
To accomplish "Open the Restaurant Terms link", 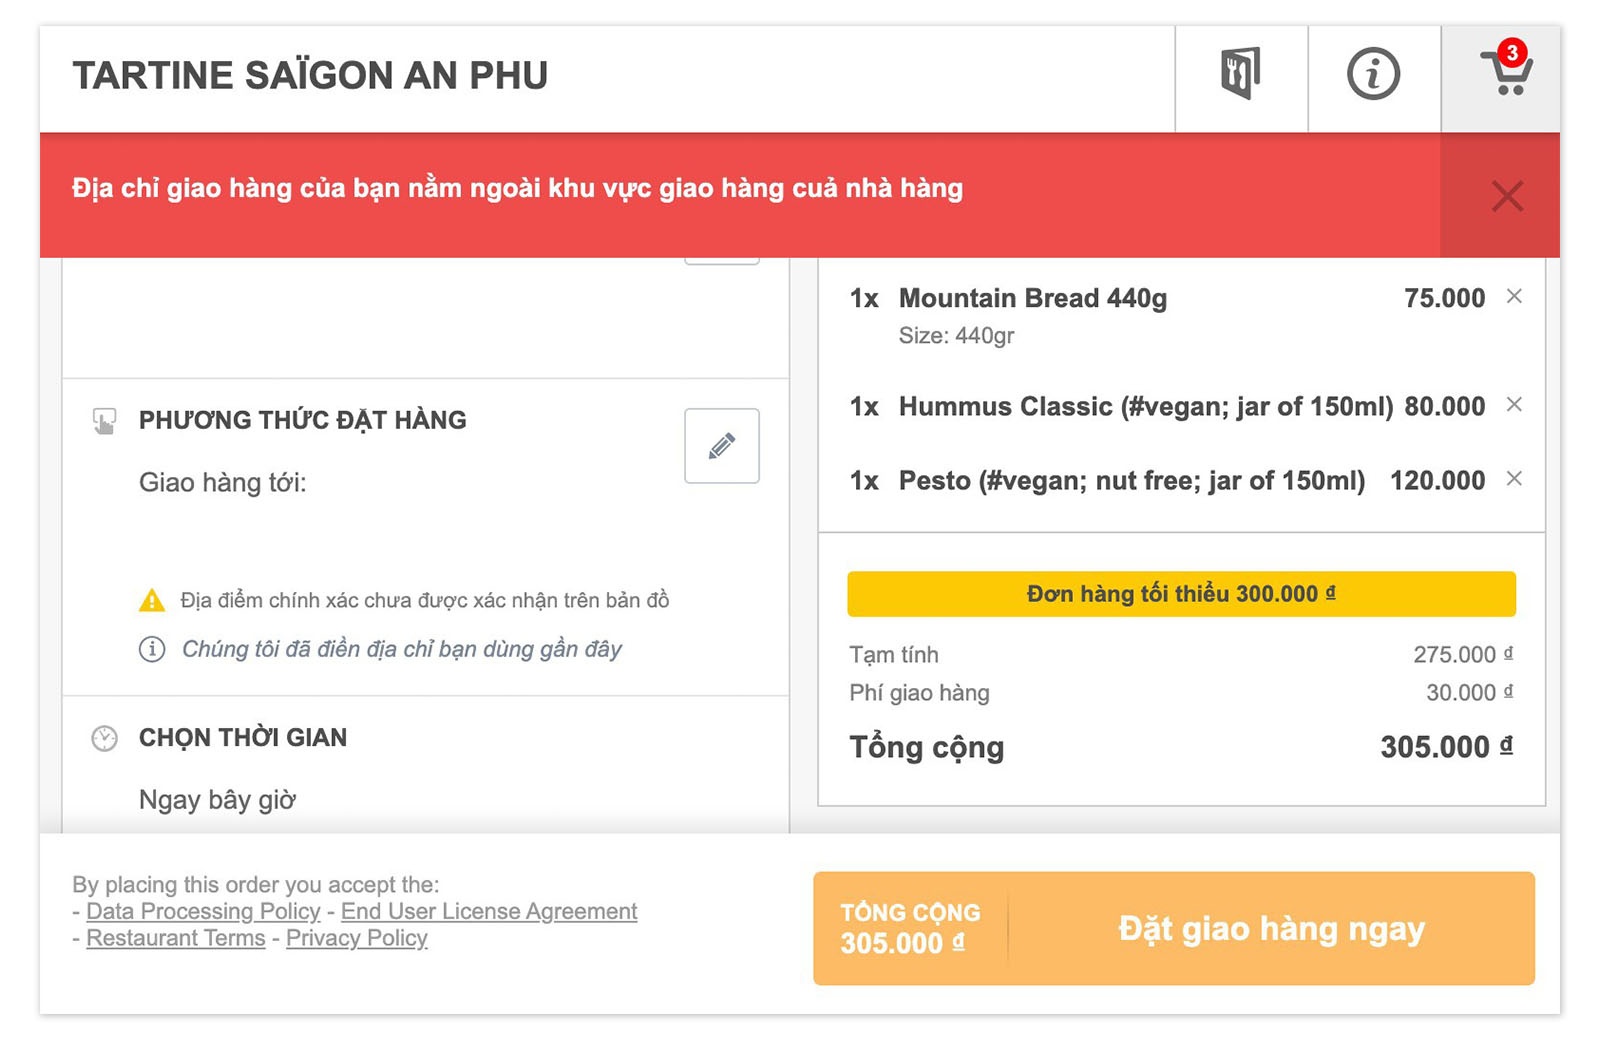I will click(176, 938).
